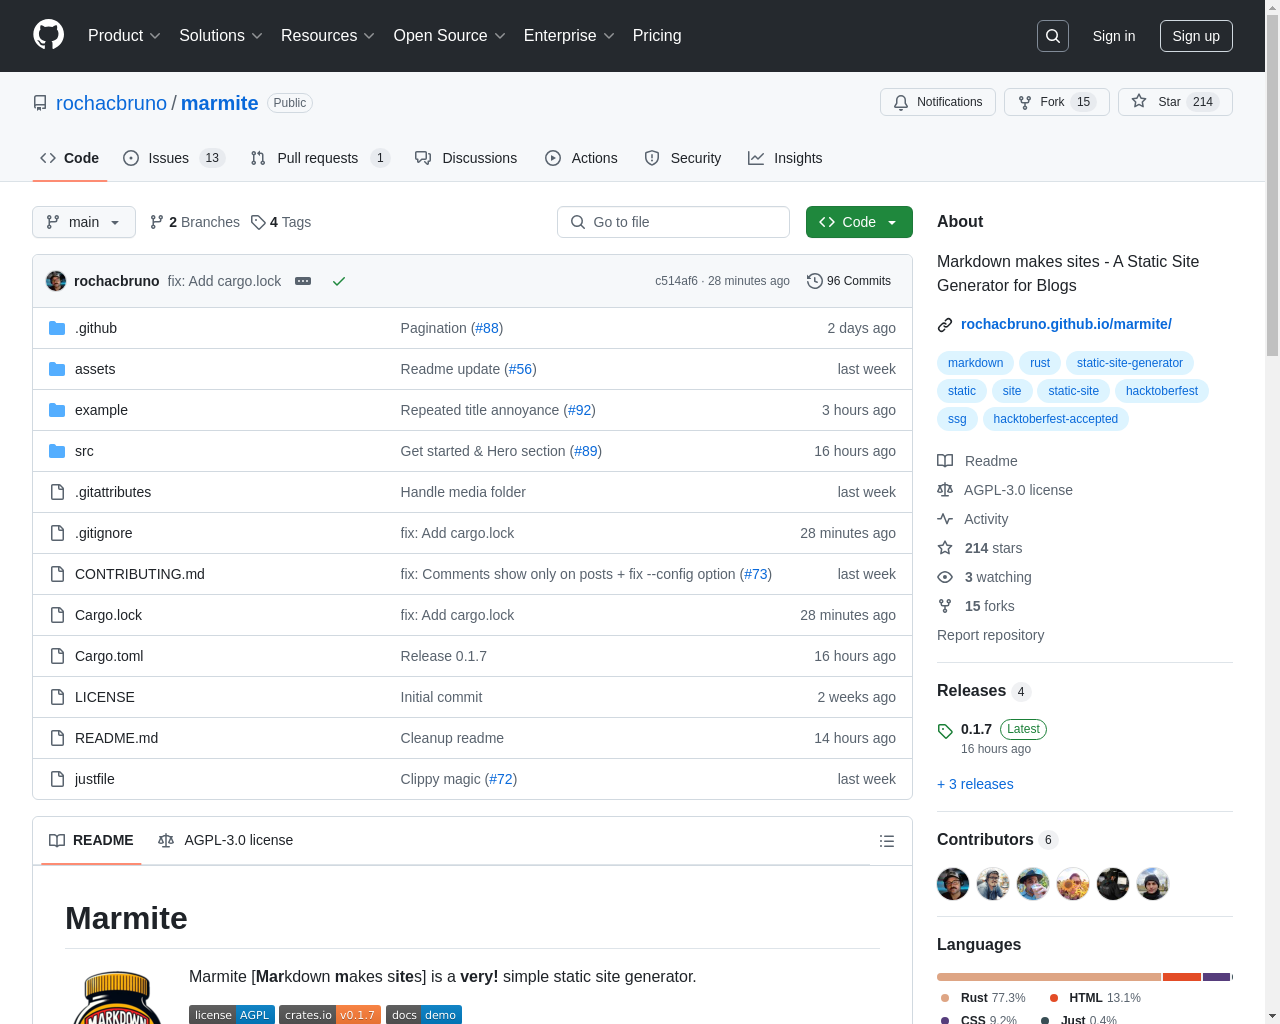Click the LICENSE file icon

pyautogui.click(x=57, y=697)
